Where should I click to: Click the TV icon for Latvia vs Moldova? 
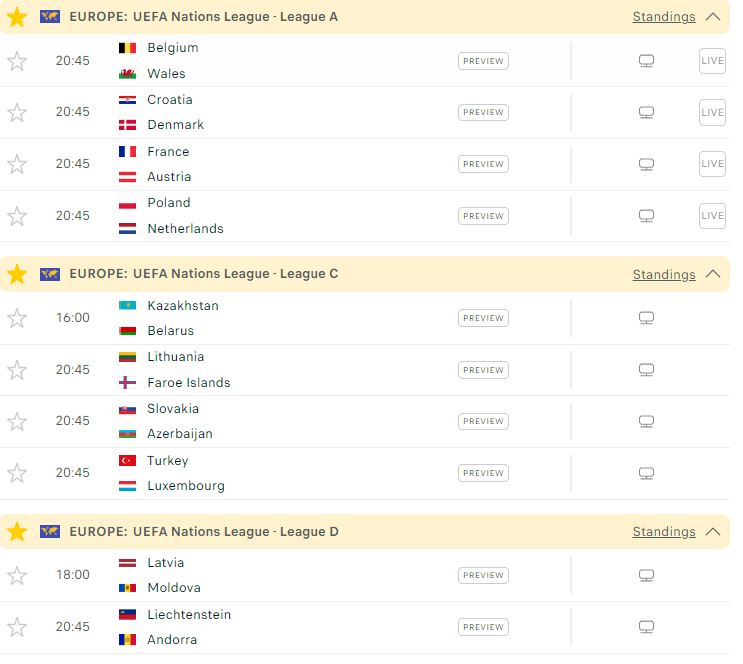646,575
